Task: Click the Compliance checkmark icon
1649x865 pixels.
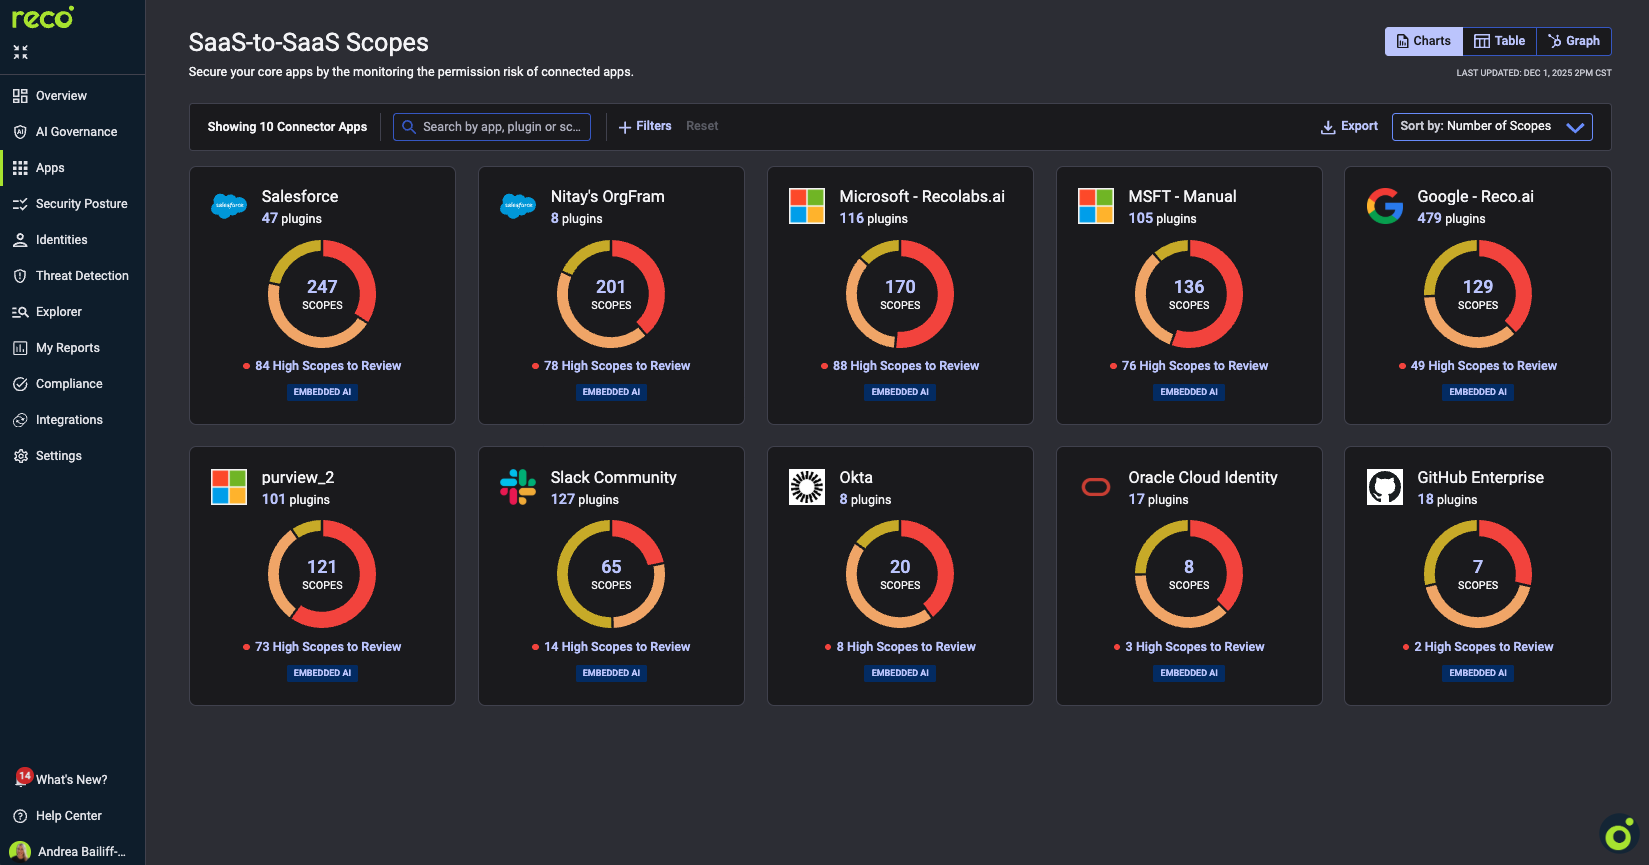Action: [x=20, y=384]
